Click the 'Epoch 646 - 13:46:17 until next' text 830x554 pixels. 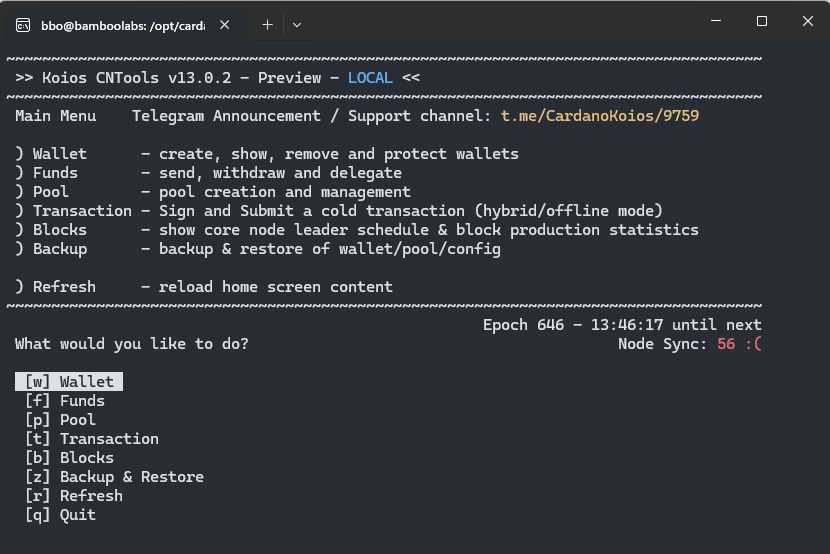pyautogui.click(x=622, y=324)
